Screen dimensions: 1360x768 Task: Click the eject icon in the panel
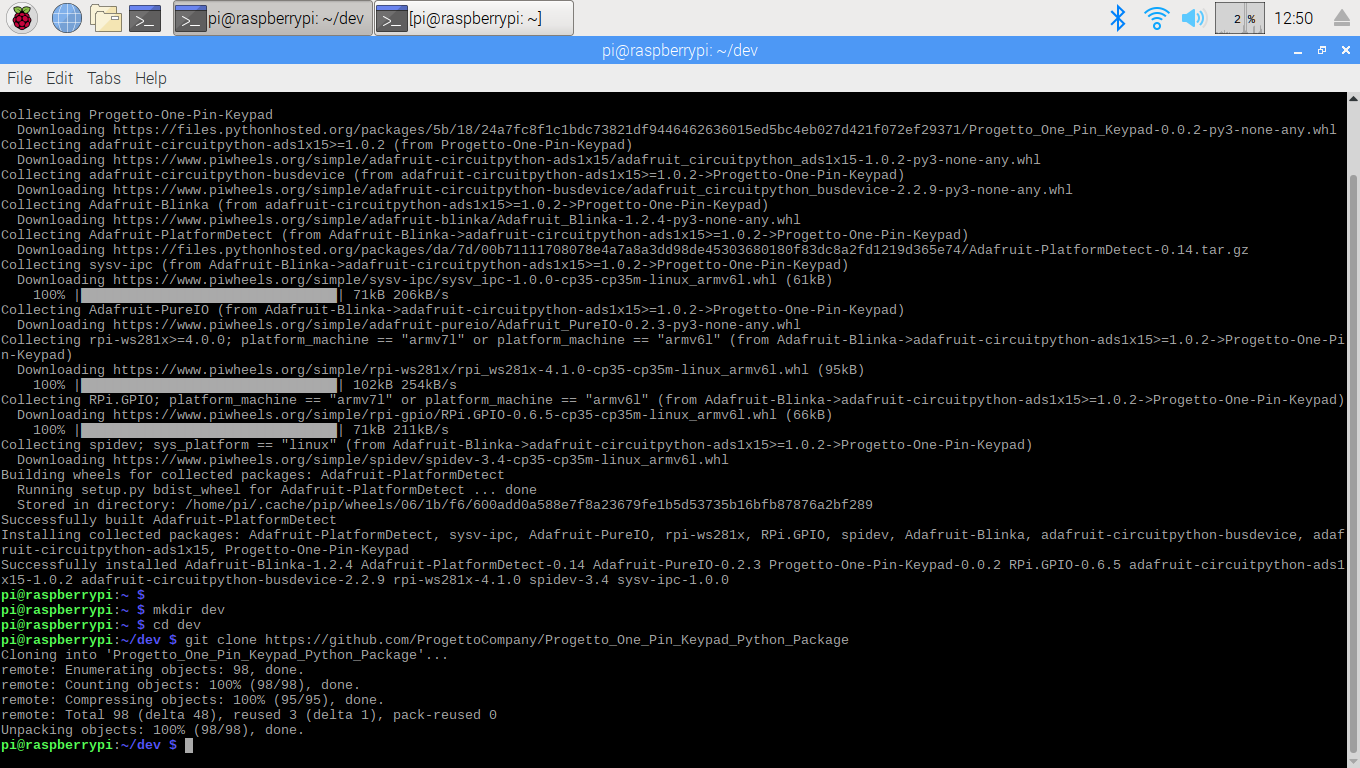click(1343, 18)
